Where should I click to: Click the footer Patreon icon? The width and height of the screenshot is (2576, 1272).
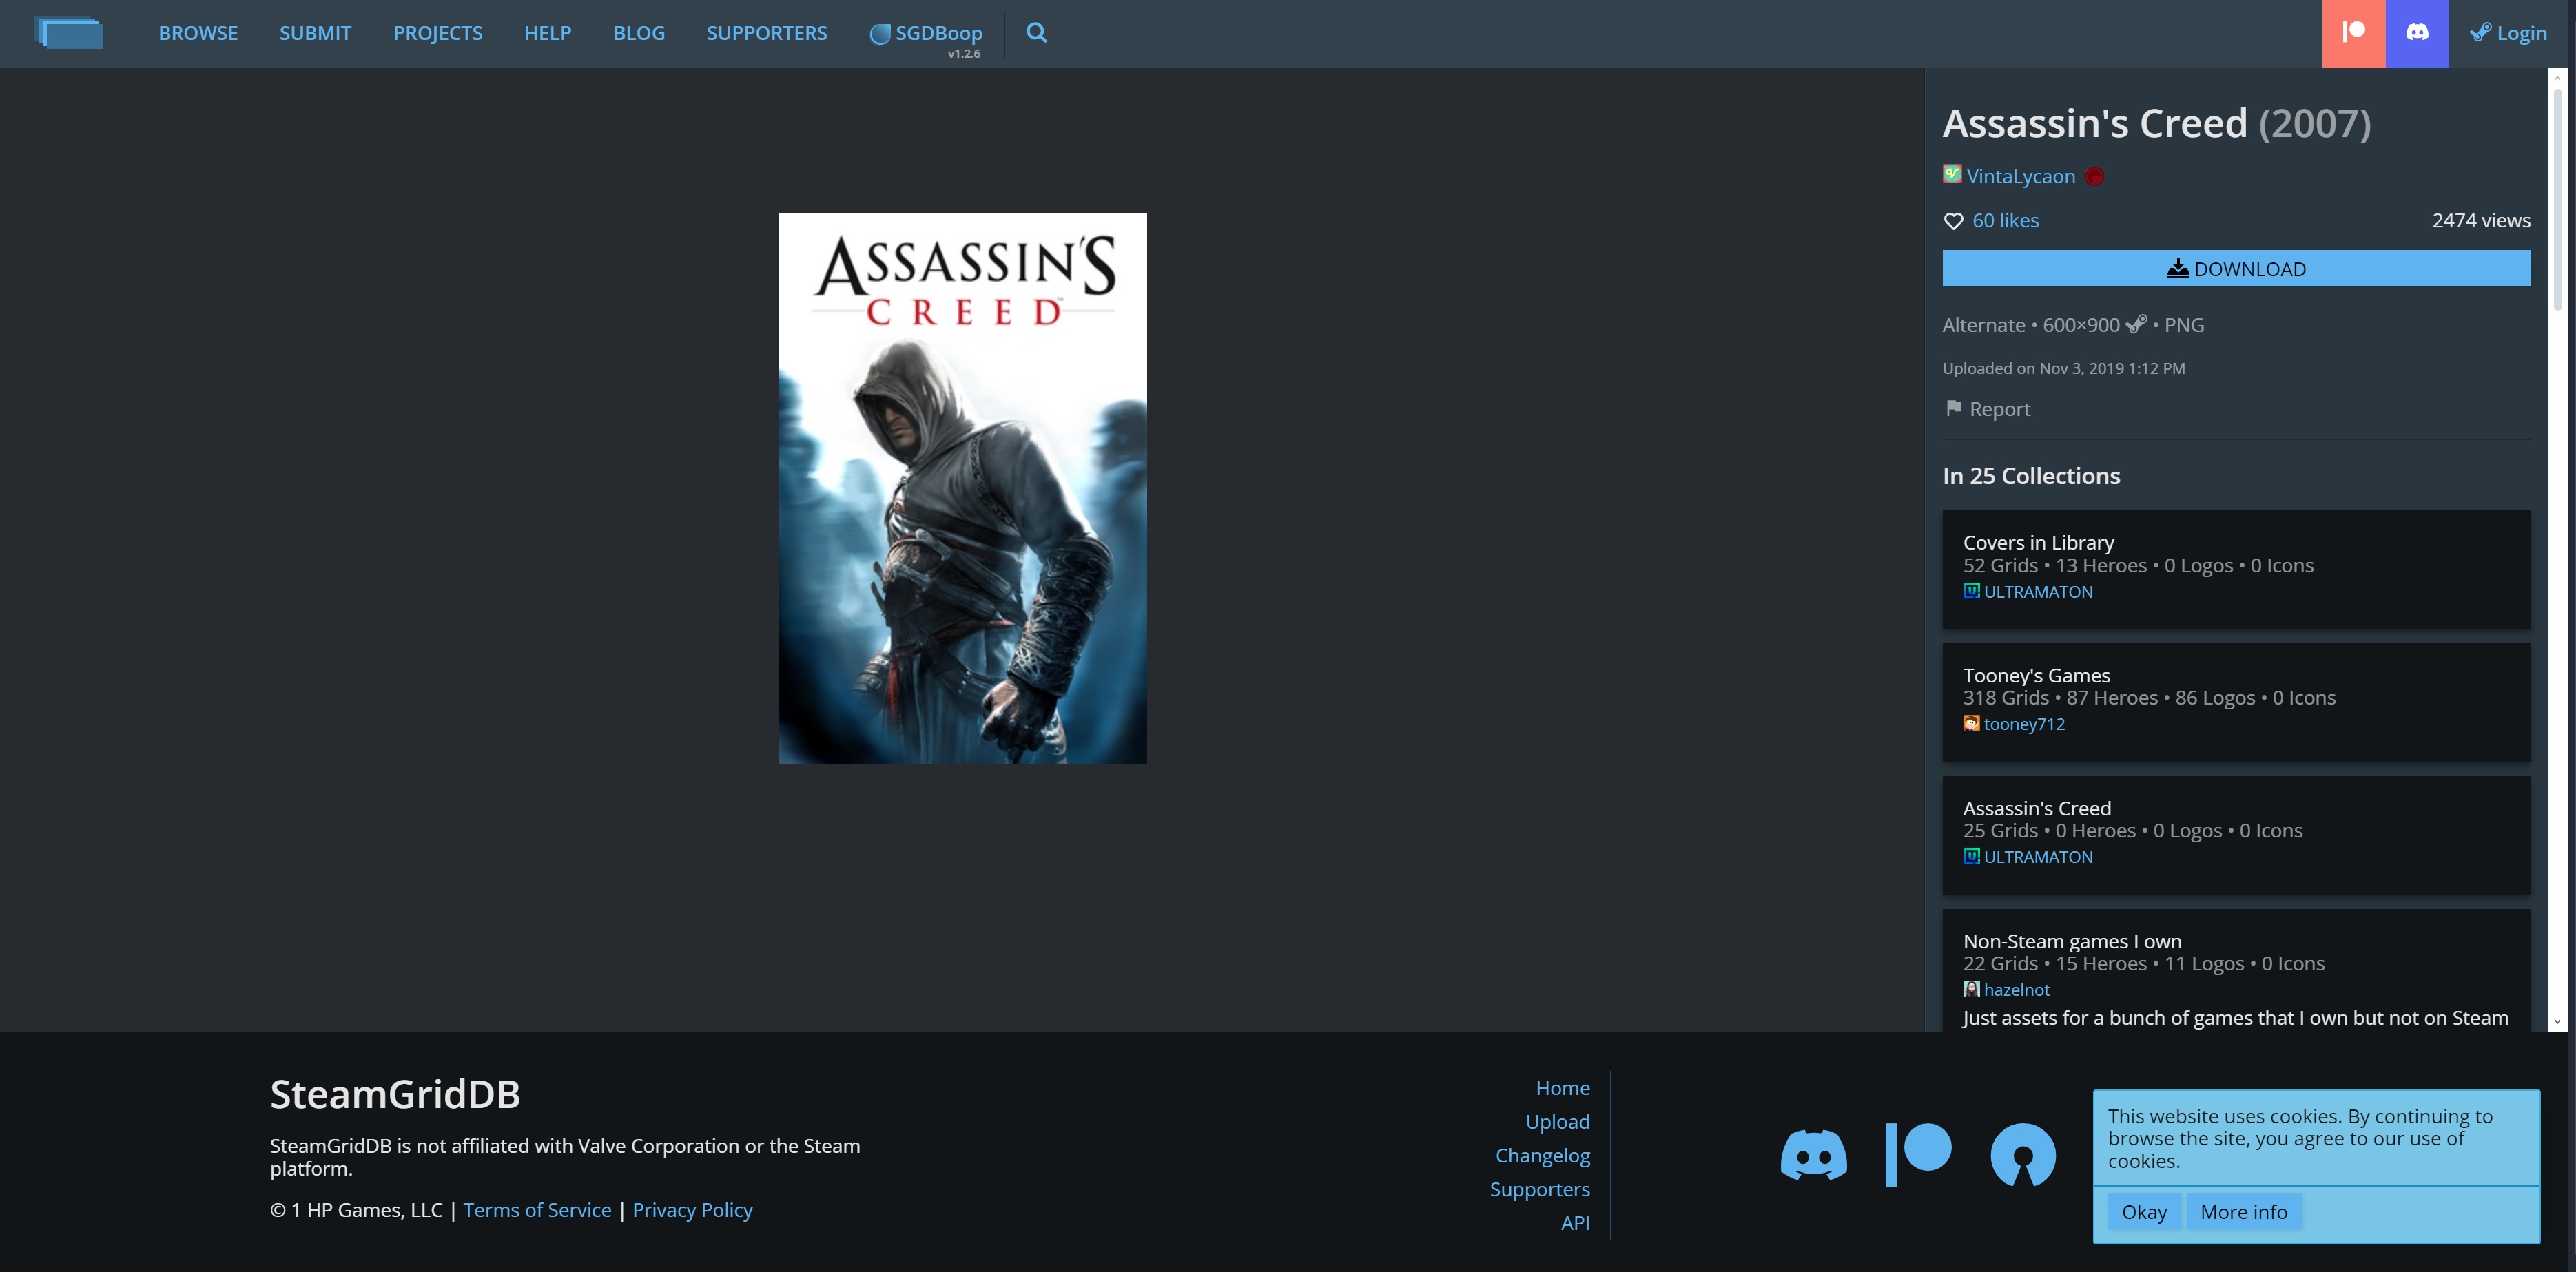point(1918,1155)
